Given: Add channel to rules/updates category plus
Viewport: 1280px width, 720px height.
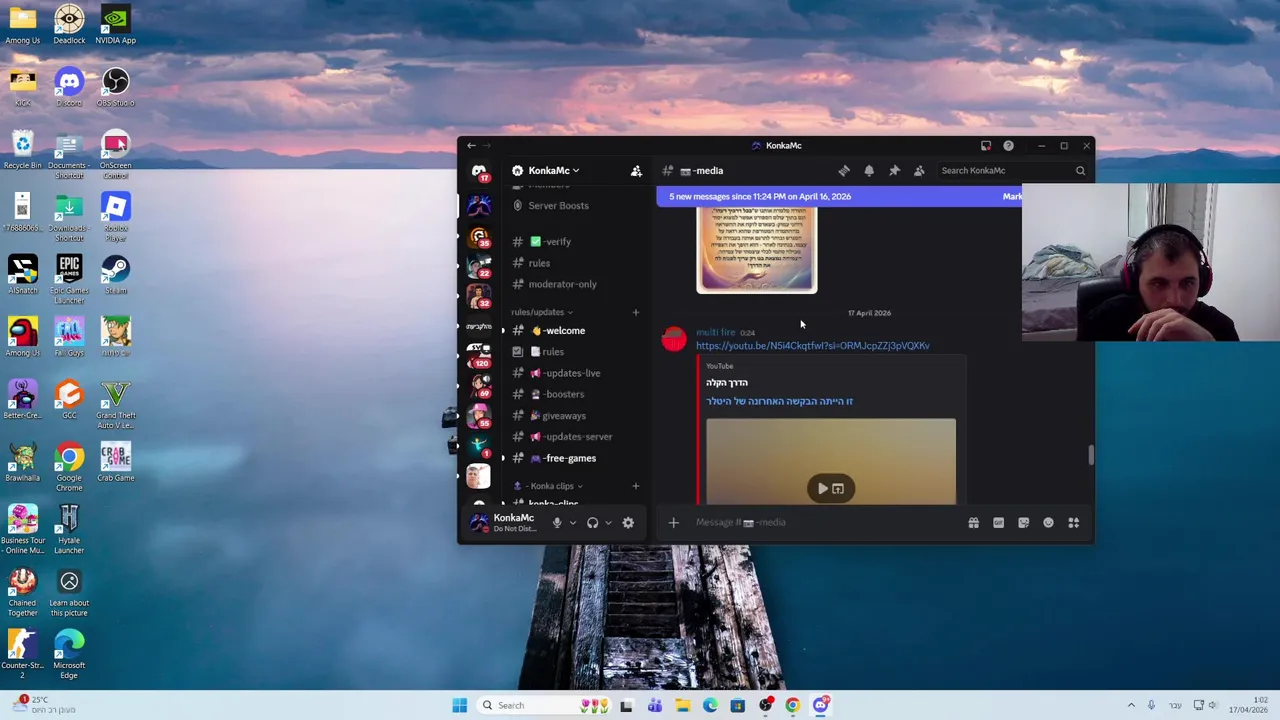Looking at the screenshot, I should click(x=635, y=313).
